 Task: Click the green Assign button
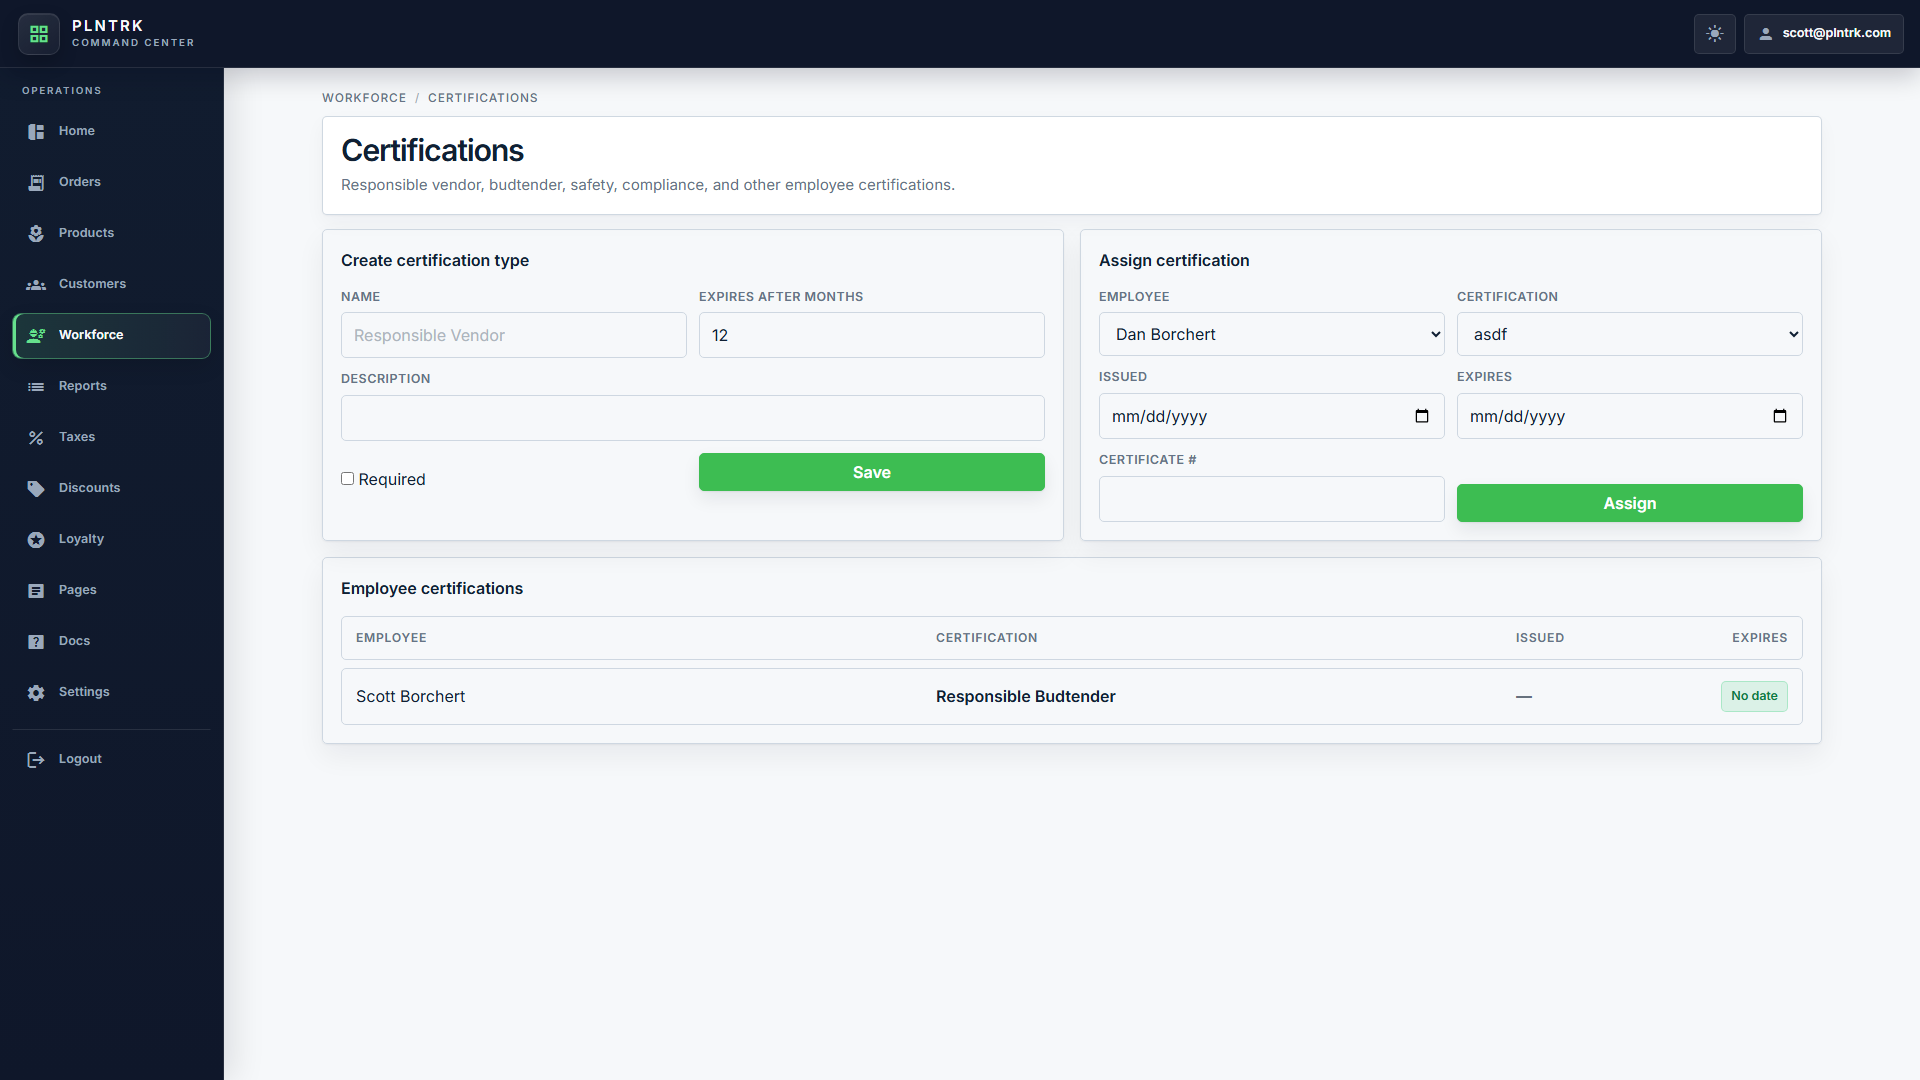pos(1629,503)
